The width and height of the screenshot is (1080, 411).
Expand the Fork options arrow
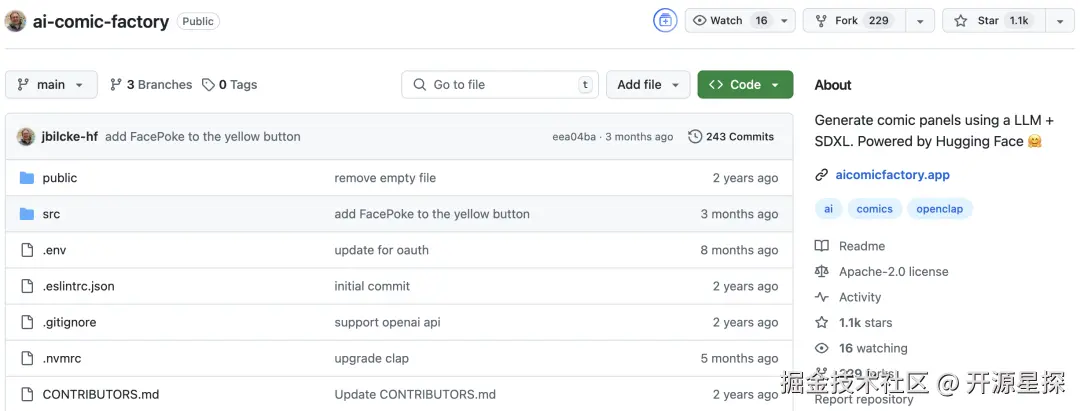[919, 21]
